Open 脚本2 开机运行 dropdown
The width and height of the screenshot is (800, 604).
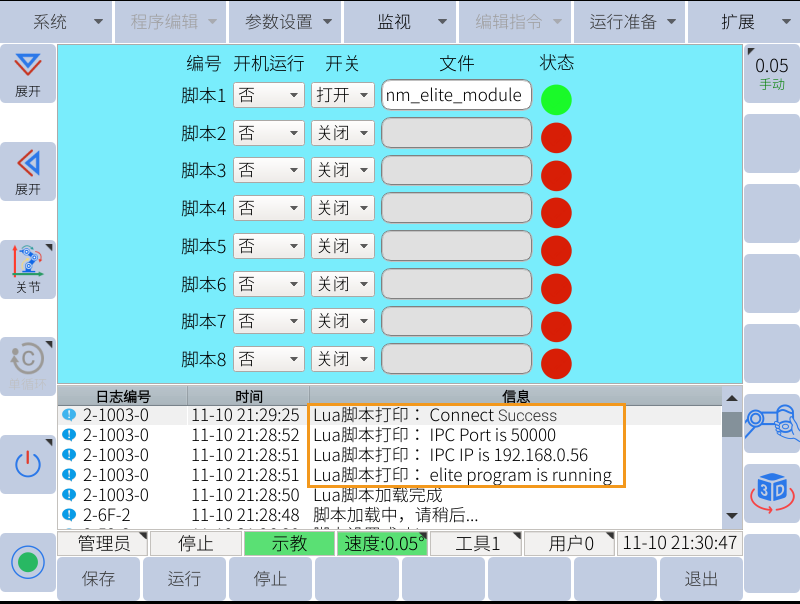pyautogui.click(x=268, y=132)
